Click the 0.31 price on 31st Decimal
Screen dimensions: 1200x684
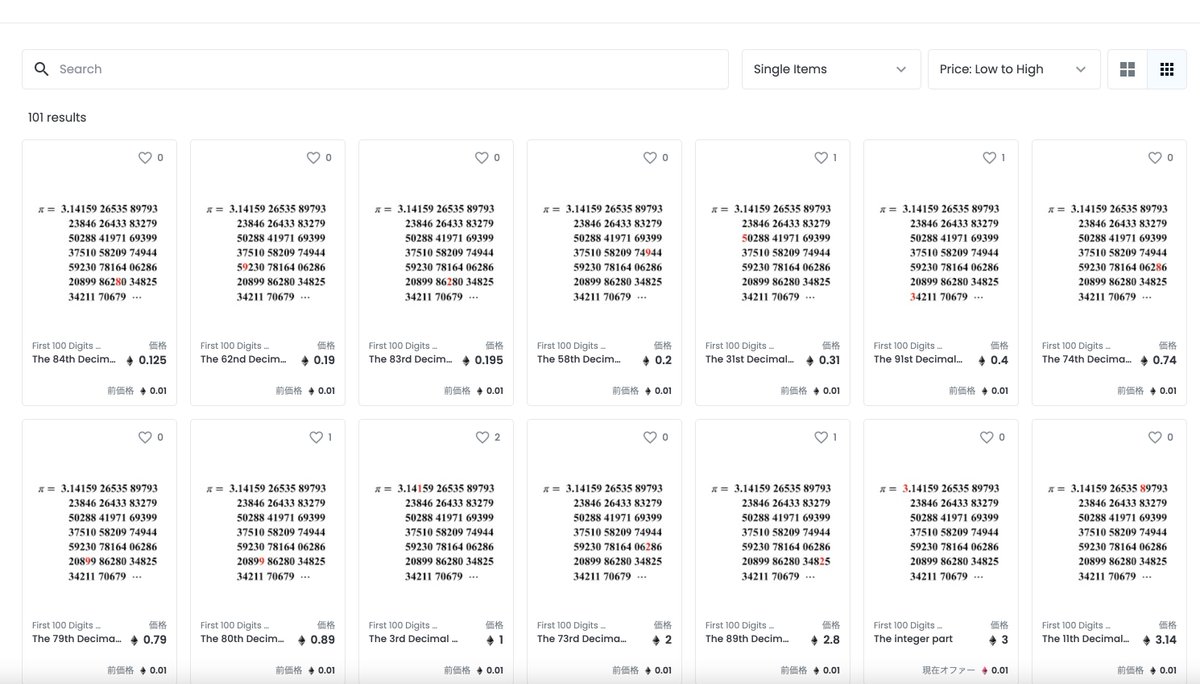tap(829, 360)
